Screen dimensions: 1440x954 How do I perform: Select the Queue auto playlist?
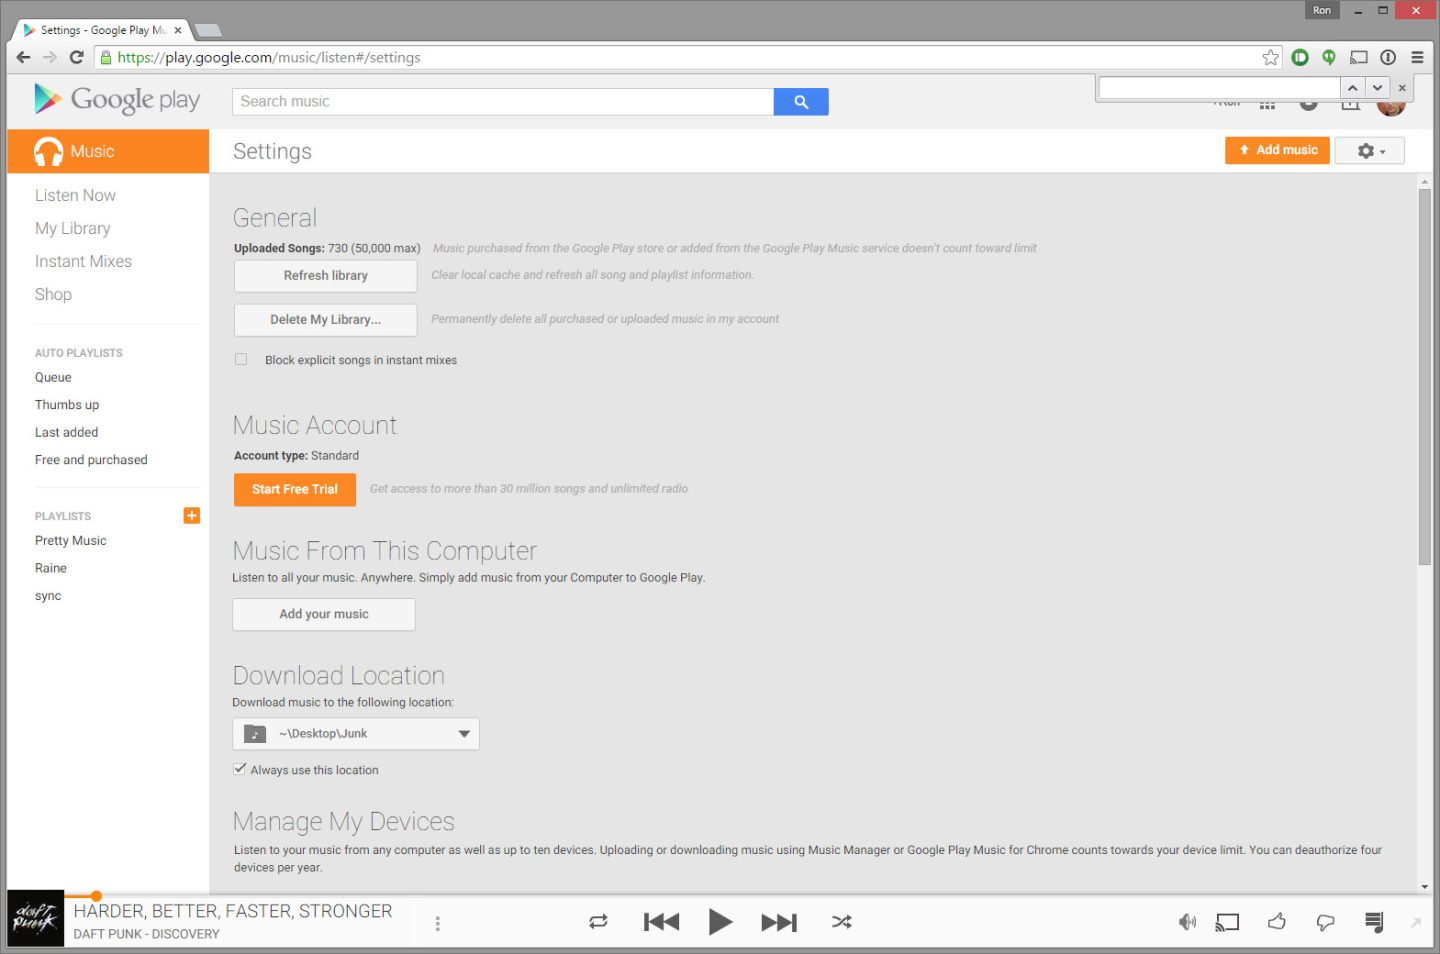pyautogui.click(x=53, y=377)
